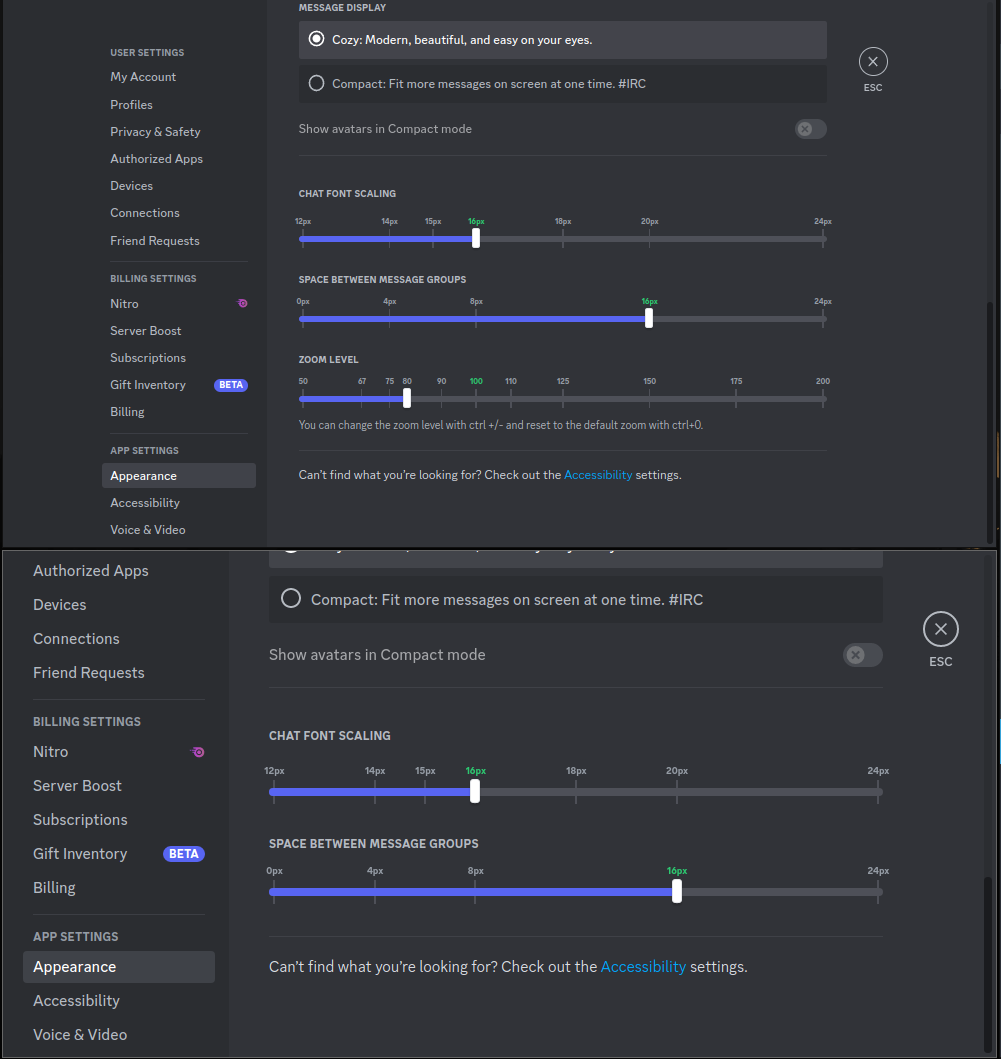
Task: Select Appearance tab in upper window sidebar
Action: [178, 475]
